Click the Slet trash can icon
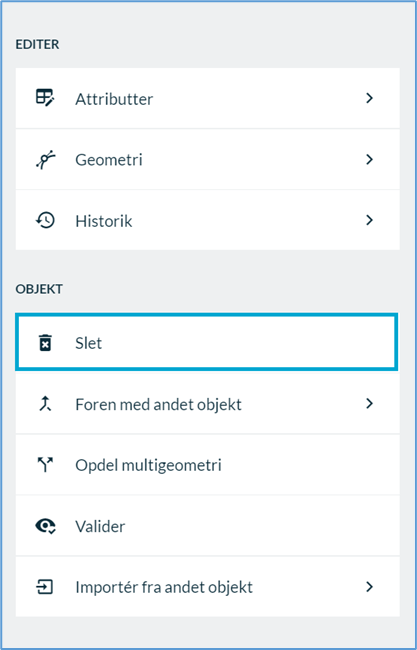Viewport: 417px width, 650px height. [x=45, y=342]
